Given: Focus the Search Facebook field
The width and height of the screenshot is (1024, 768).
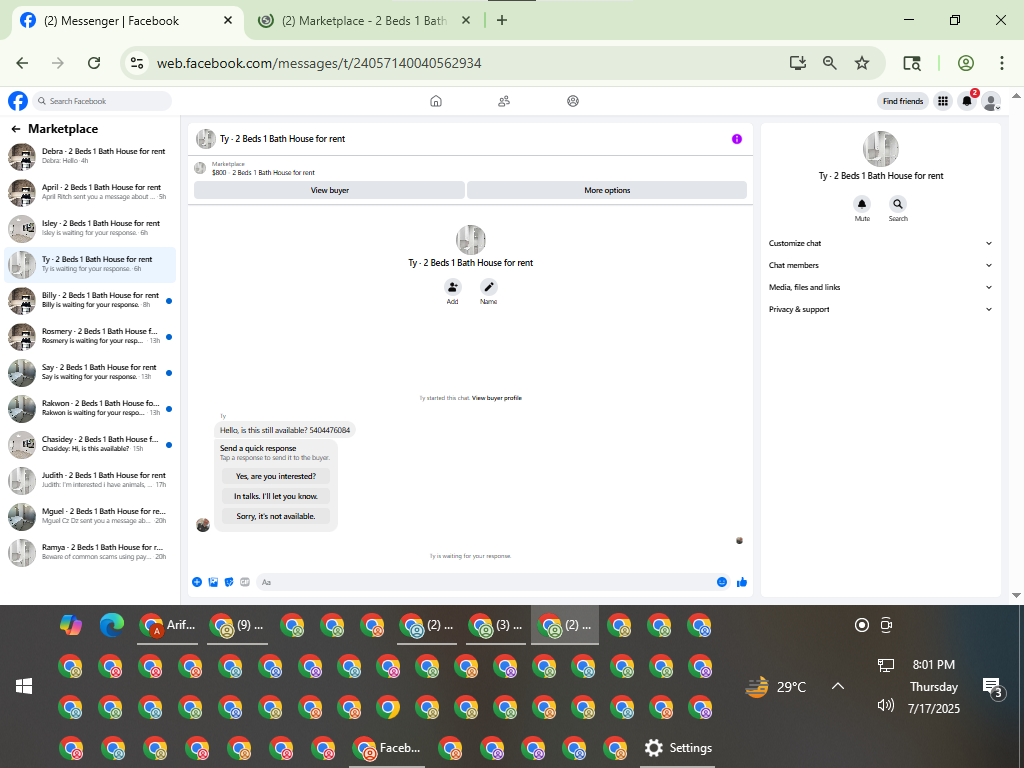Looking at the screenshot, I should point(103,101).
